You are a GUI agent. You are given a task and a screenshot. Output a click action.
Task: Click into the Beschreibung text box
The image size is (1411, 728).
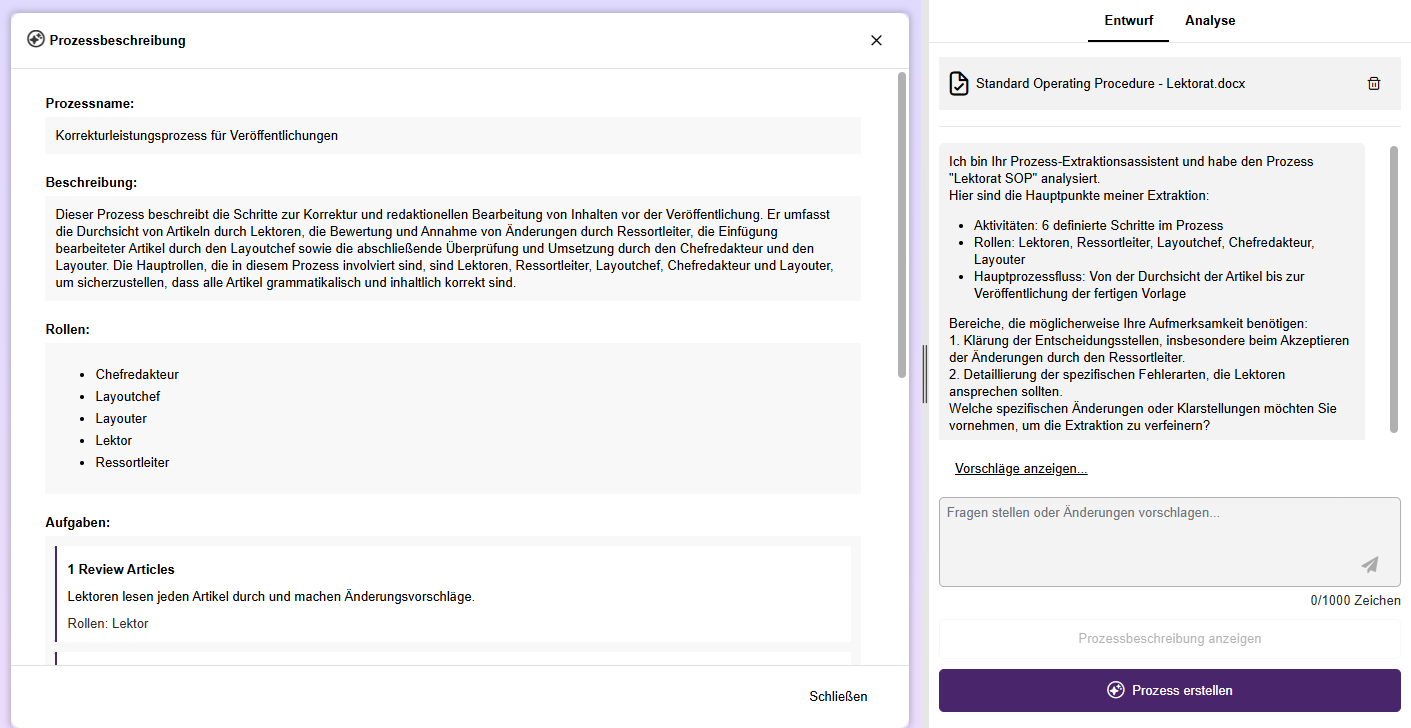coord(452,248)
